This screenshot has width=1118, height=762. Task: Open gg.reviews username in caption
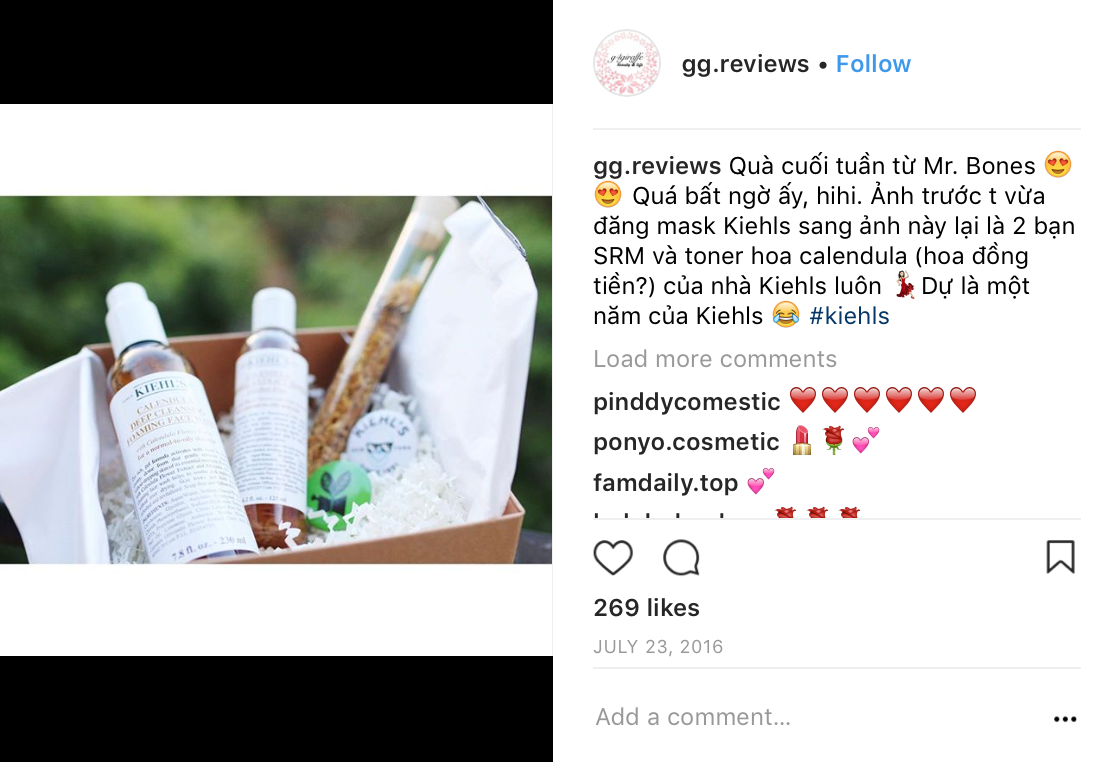(x=657, y=166)
